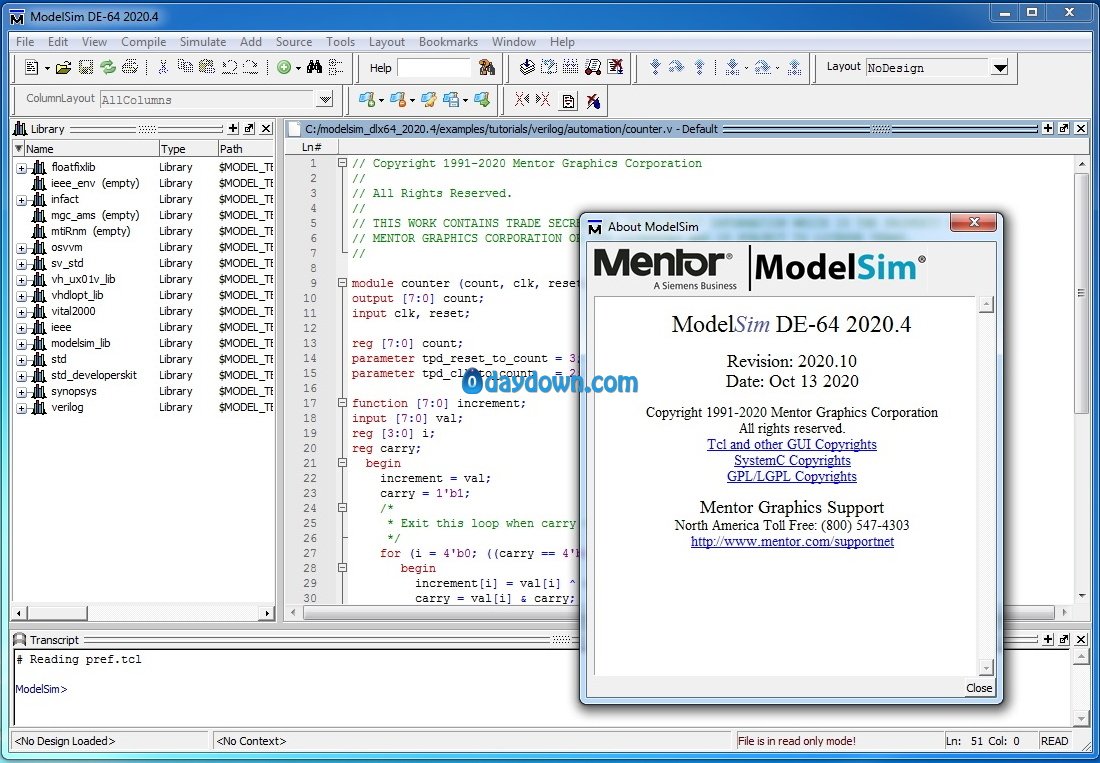Image resolution: width=1100 pixels, height=763 pixels.
Task: Click the Add bookmark icon with green plus
Action: pos(367,100)
